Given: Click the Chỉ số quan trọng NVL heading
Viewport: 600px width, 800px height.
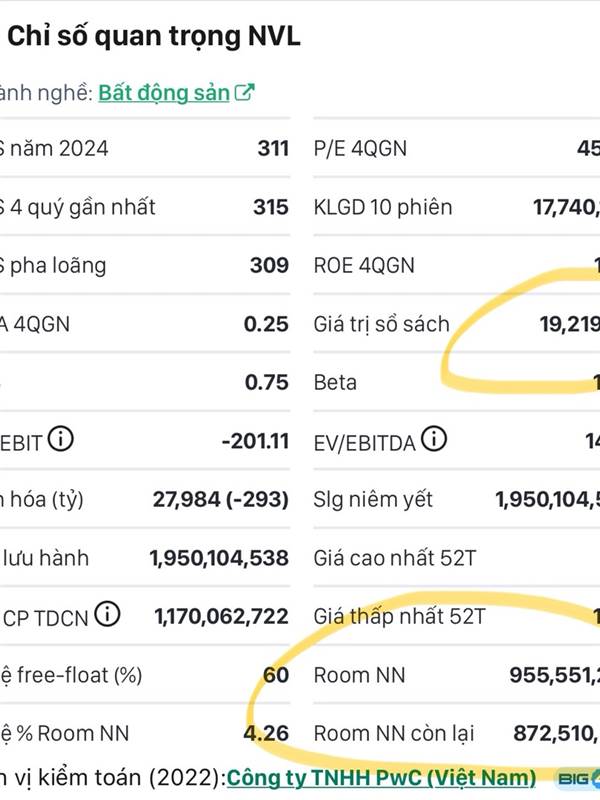Looking at the screenshot, I should 154,36.
